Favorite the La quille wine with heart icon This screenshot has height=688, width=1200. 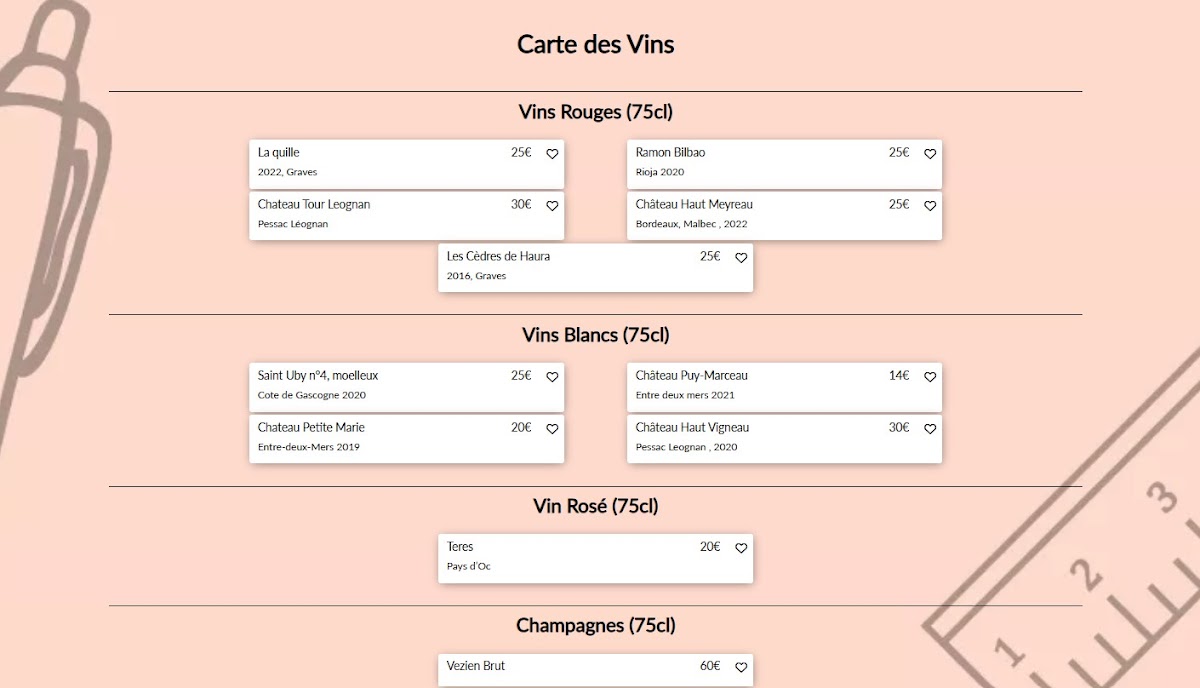click(552, 154)
